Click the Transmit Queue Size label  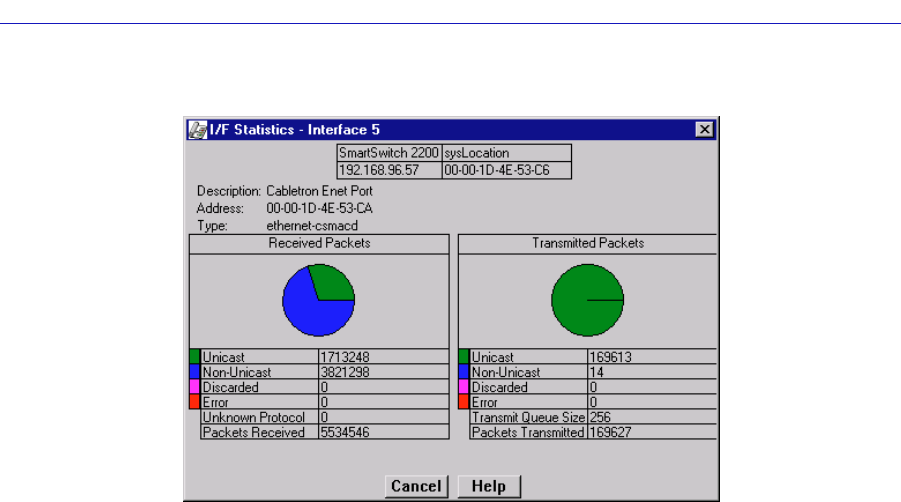528,418
